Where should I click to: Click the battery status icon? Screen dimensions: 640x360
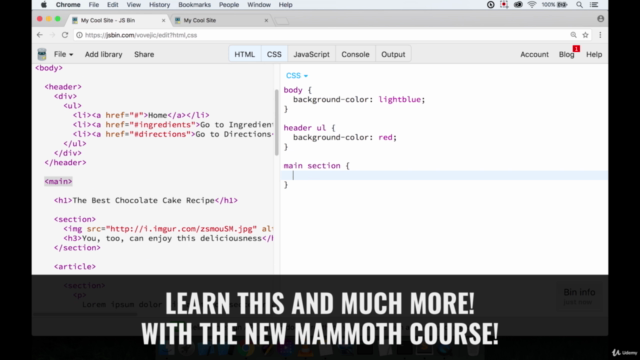pos(562,5)
